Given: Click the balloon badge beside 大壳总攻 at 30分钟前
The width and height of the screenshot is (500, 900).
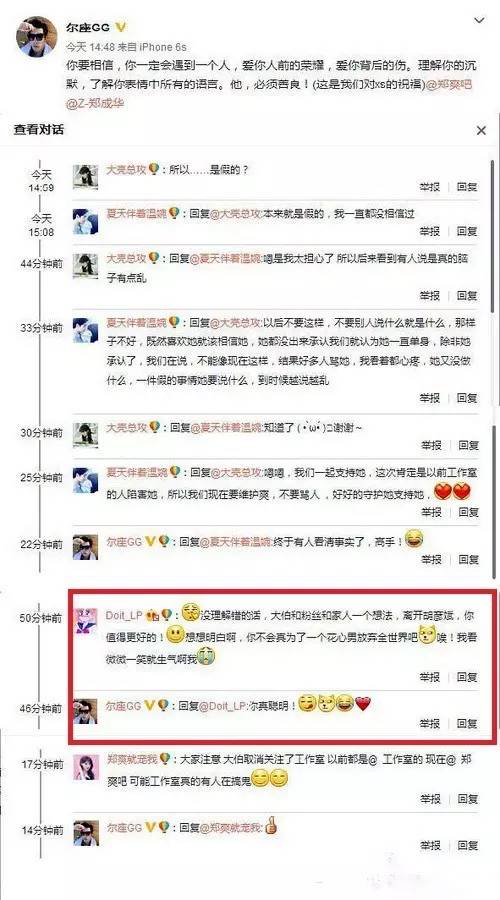Looking at the screenshot, I should pyautogui.click(x=154, y=426).
